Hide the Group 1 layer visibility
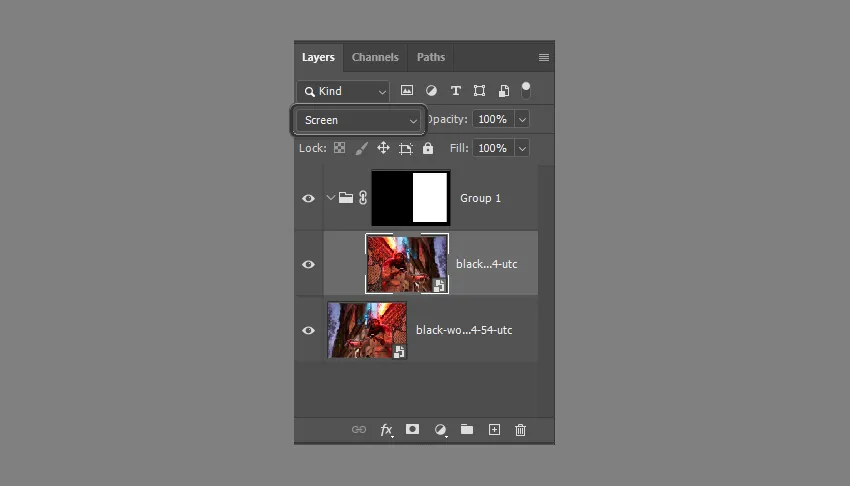Screen dimensions: 850x486 309,198
